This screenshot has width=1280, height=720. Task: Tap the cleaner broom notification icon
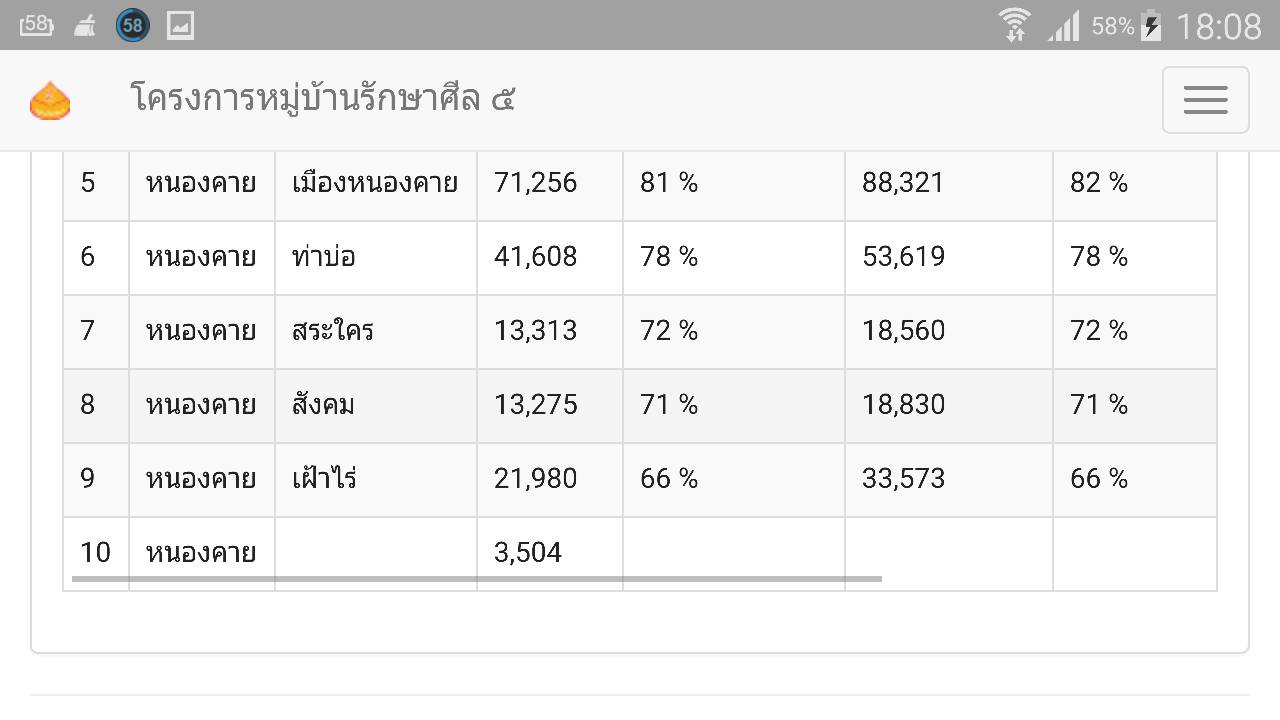86,25
